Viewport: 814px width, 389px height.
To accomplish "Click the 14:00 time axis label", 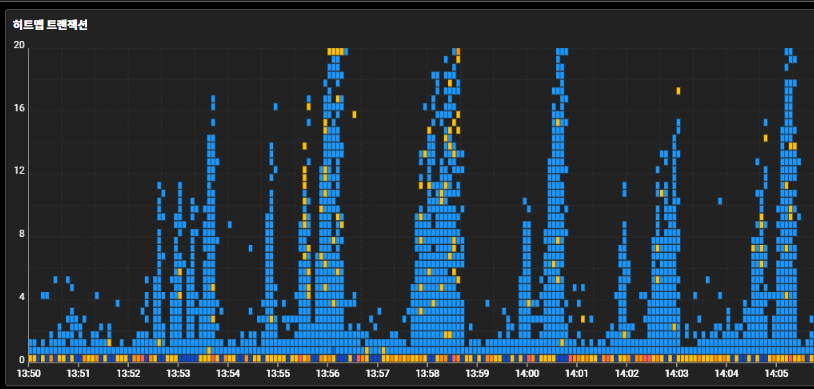I will (526, 373).
